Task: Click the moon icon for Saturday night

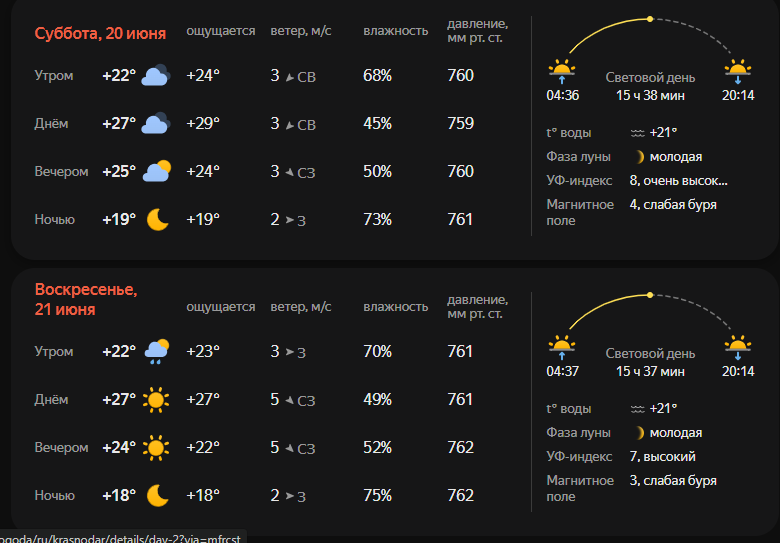Action: (158, 219)
